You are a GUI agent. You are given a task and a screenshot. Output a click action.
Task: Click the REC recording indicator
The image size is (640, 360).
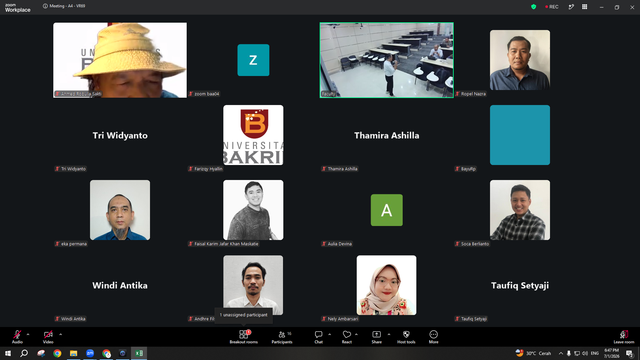552,7
